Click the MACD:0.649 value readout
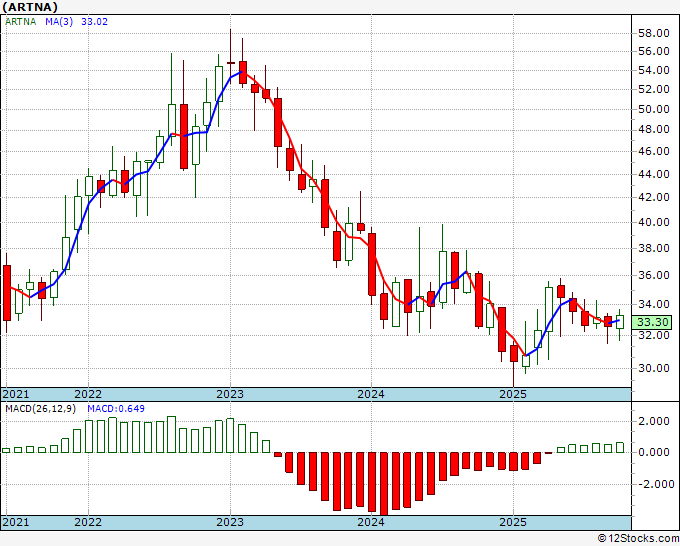Viewport: 680px width, 546px height. [x=116, y=409]
